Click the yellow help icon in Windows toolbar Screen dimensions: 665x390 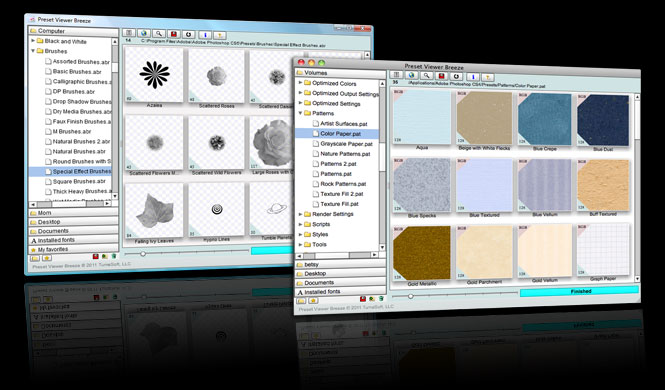[220, 35]
